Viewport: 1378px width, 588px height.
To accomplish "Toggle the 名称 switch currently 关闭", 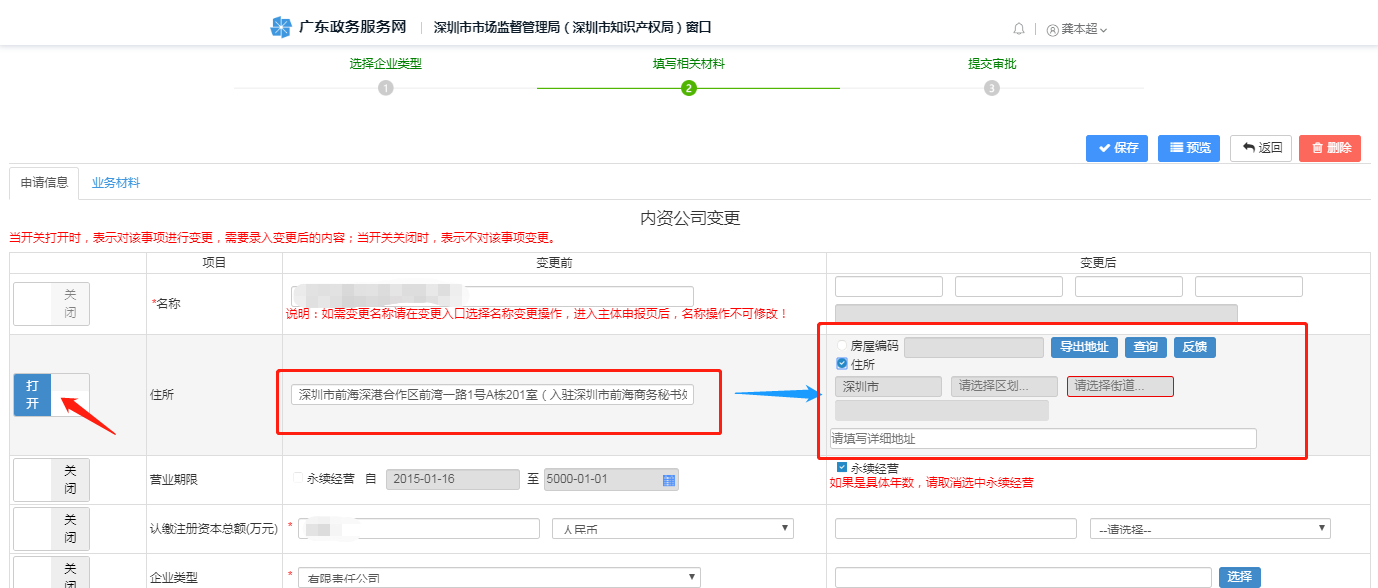I will [51, 303].
